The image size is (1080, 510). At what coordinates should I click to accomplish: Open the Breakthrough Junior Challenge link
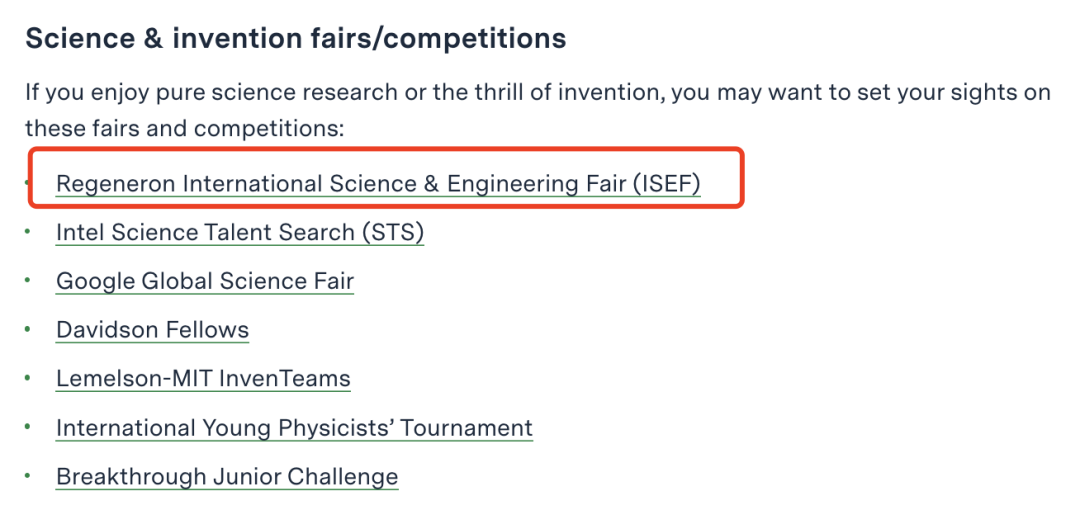[x=227, y=477]
